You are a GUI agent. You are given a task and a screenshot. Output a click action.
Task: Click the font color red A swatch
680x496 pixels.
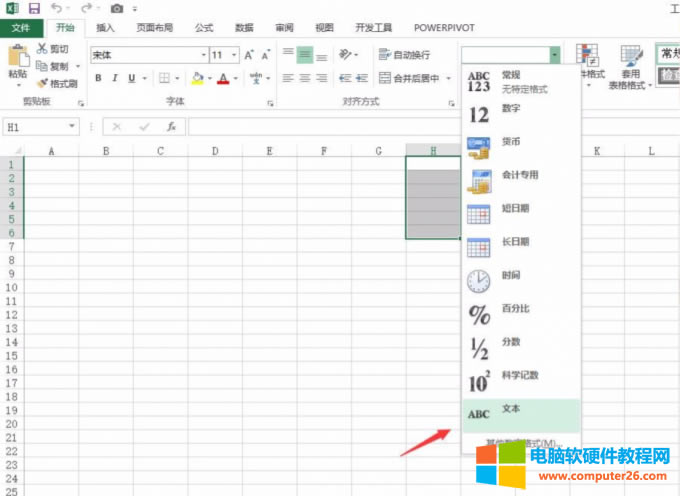222,78
